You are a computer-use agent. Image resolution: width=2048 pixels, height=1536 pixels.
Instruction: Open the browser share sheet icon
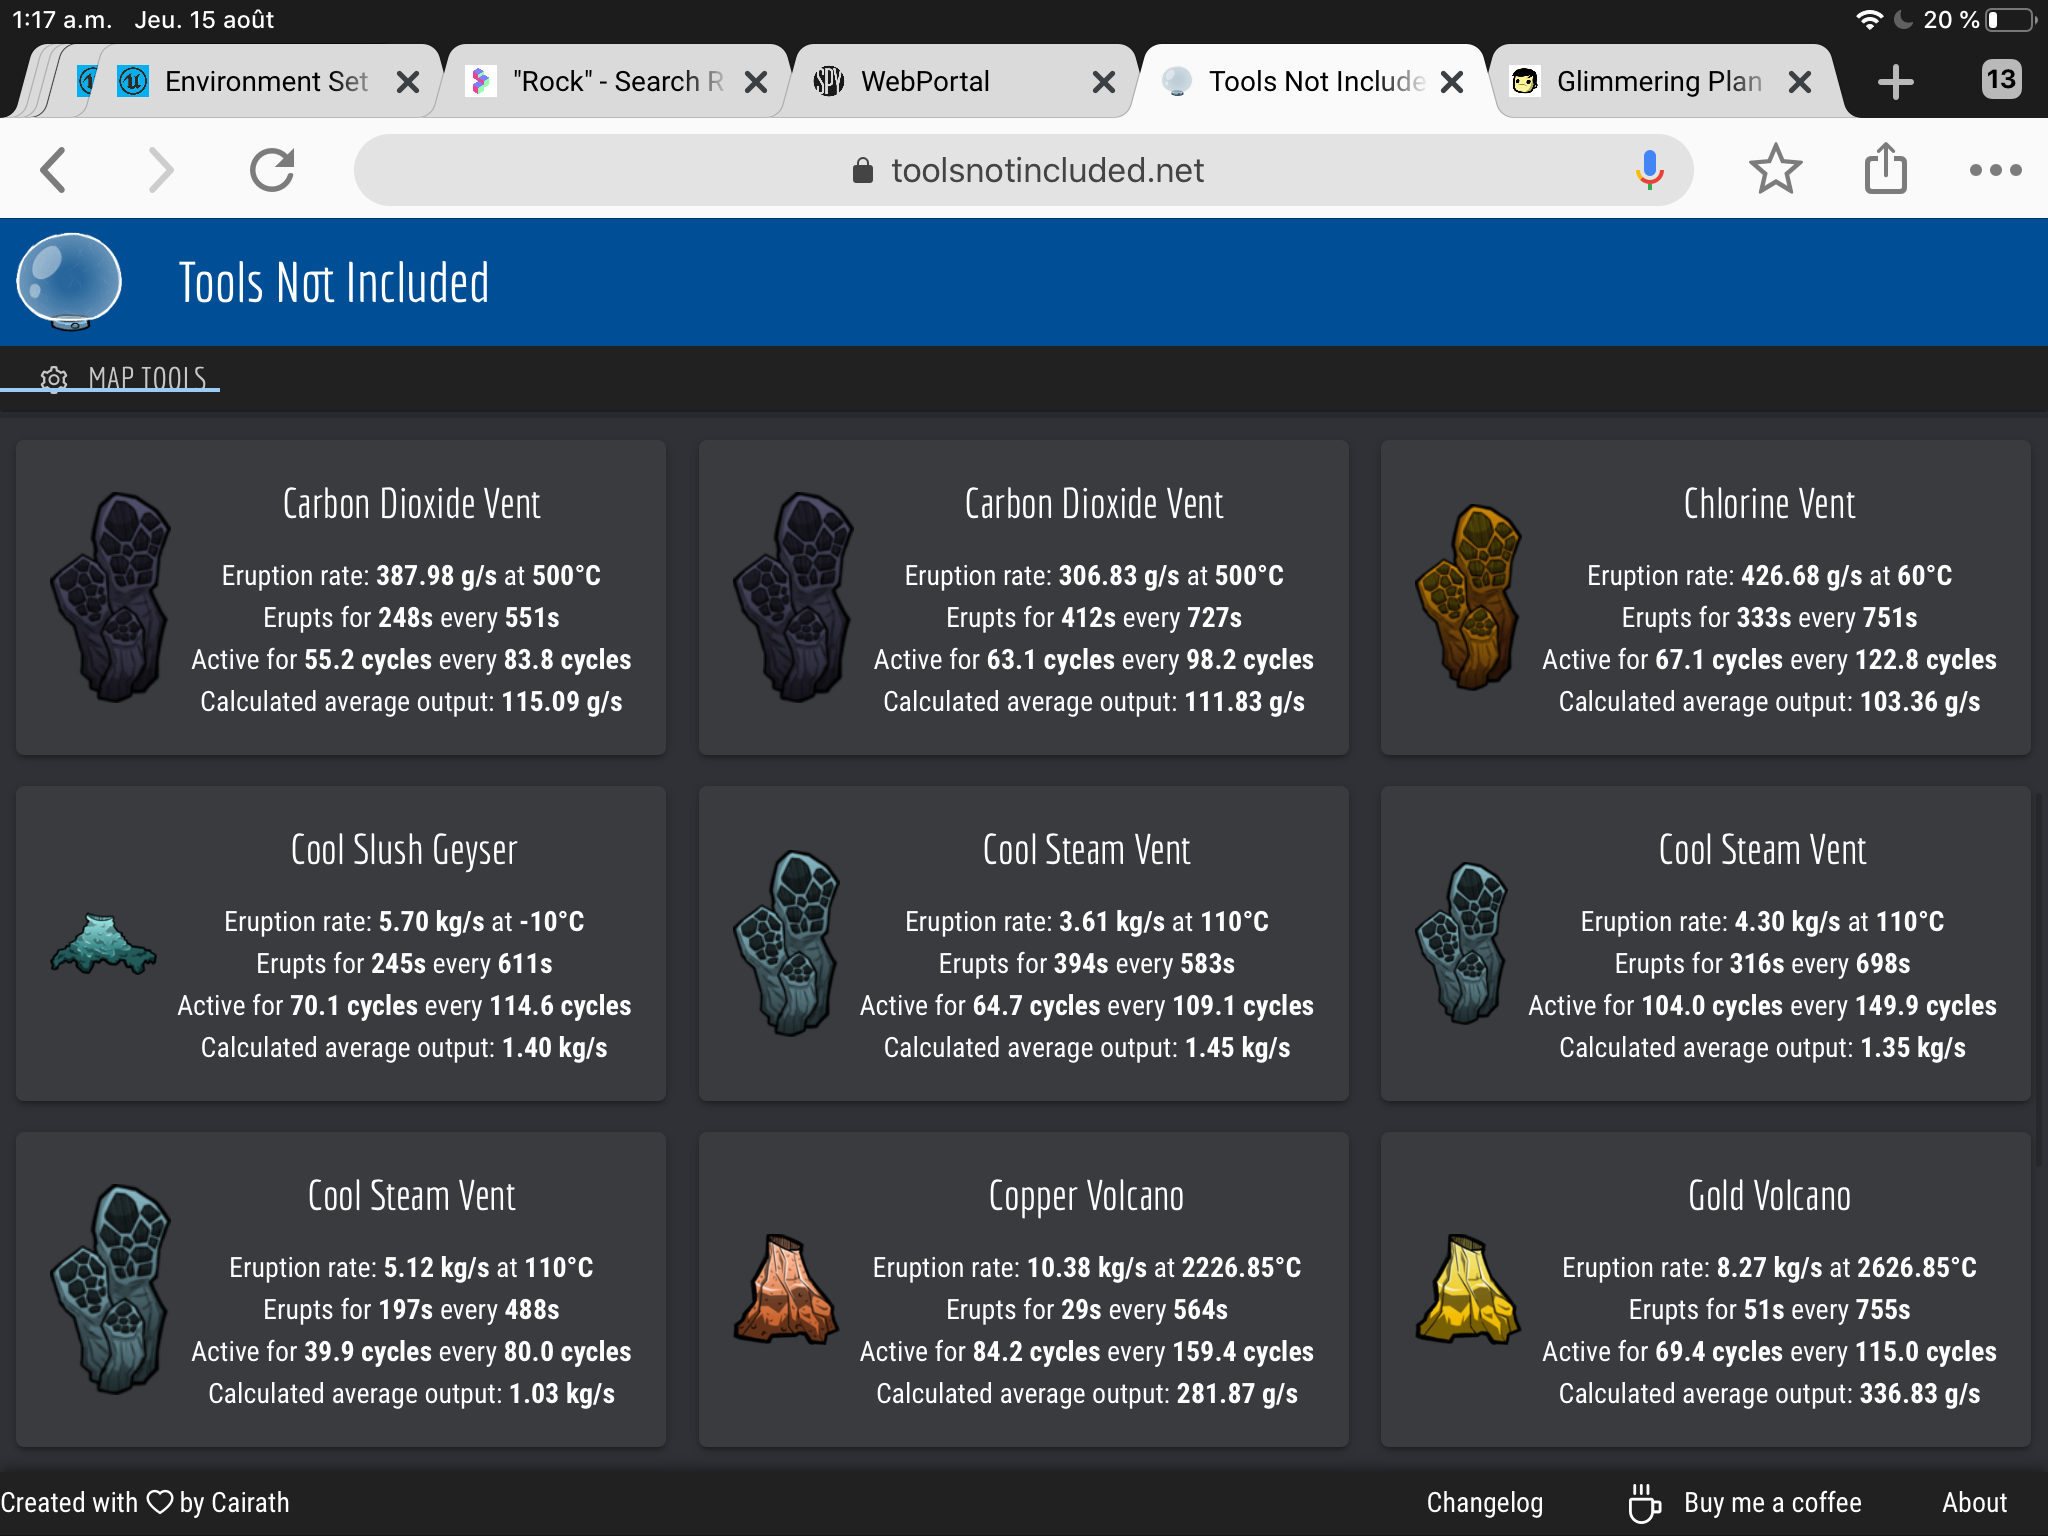(1885, 170)
